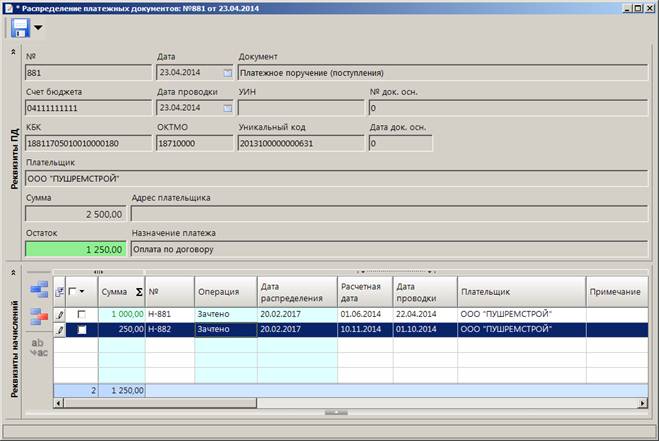Click the ab/ac replace text icon
The width and height of the screenshot is (659, 441).
[39, 348]
